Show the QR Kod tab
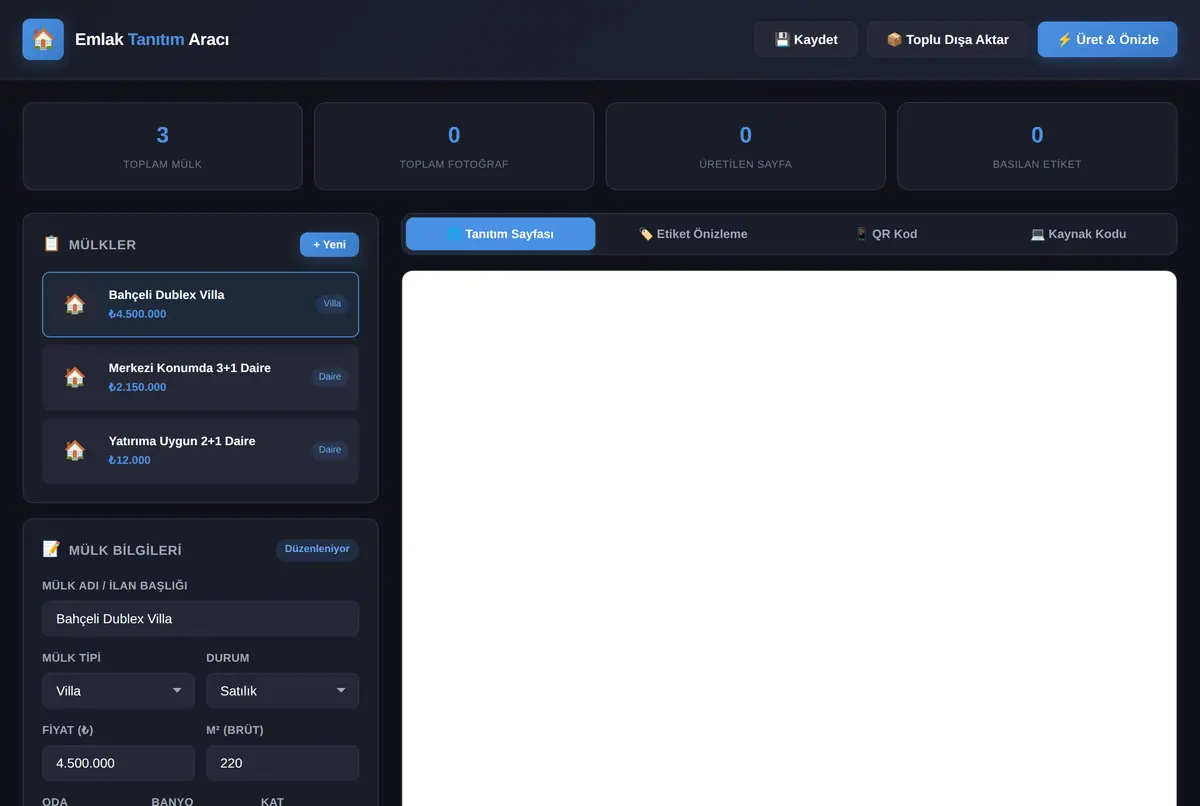Image resolution: width=1200 pixels, height=806 pixels. (x=886, y=234)
